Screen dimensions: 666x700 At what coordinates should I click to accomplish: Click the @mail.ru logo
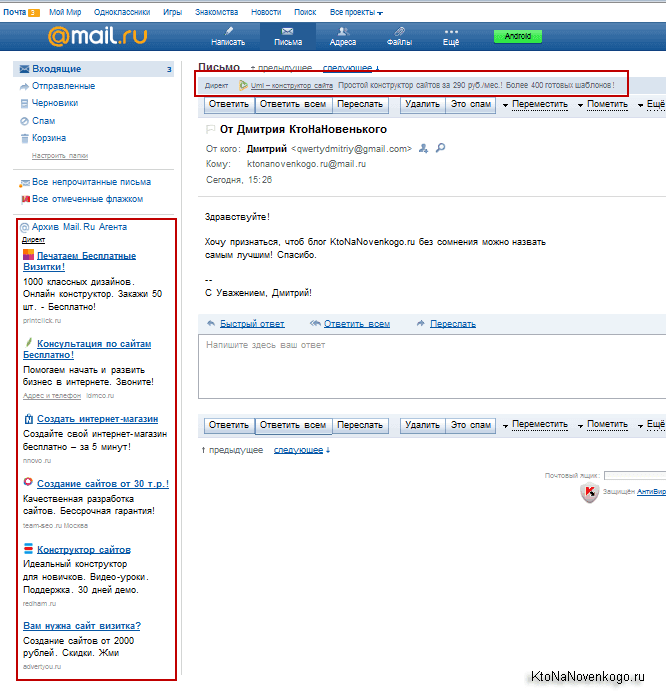click(x=97, y=36)
